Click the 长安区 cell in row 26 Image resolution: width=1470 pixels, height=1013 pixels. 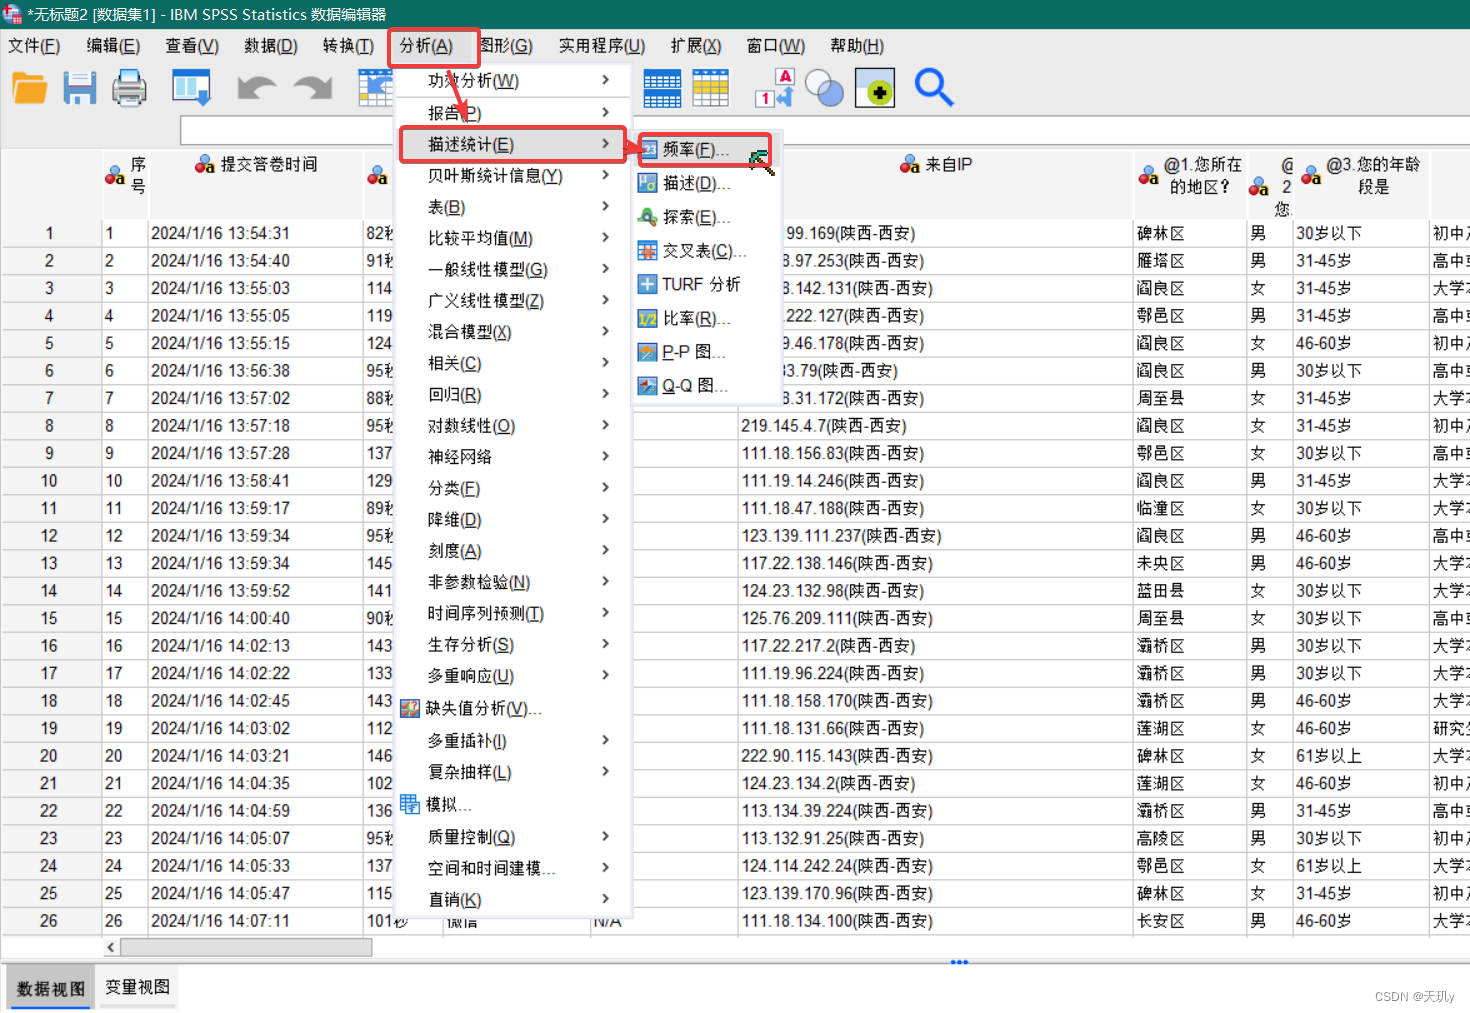(1190, 921)
